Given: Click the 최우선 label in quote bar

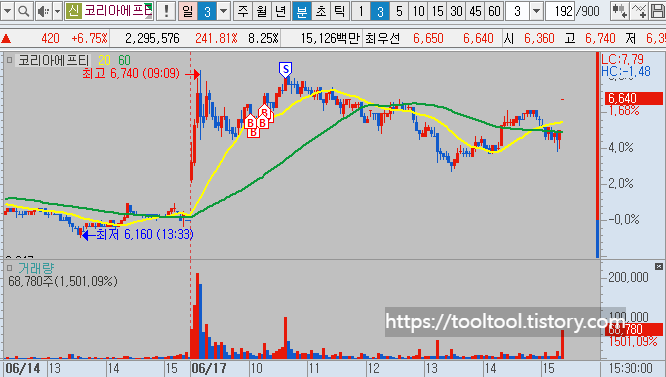Looking at the screenshot, I should (x=383, y=39).
